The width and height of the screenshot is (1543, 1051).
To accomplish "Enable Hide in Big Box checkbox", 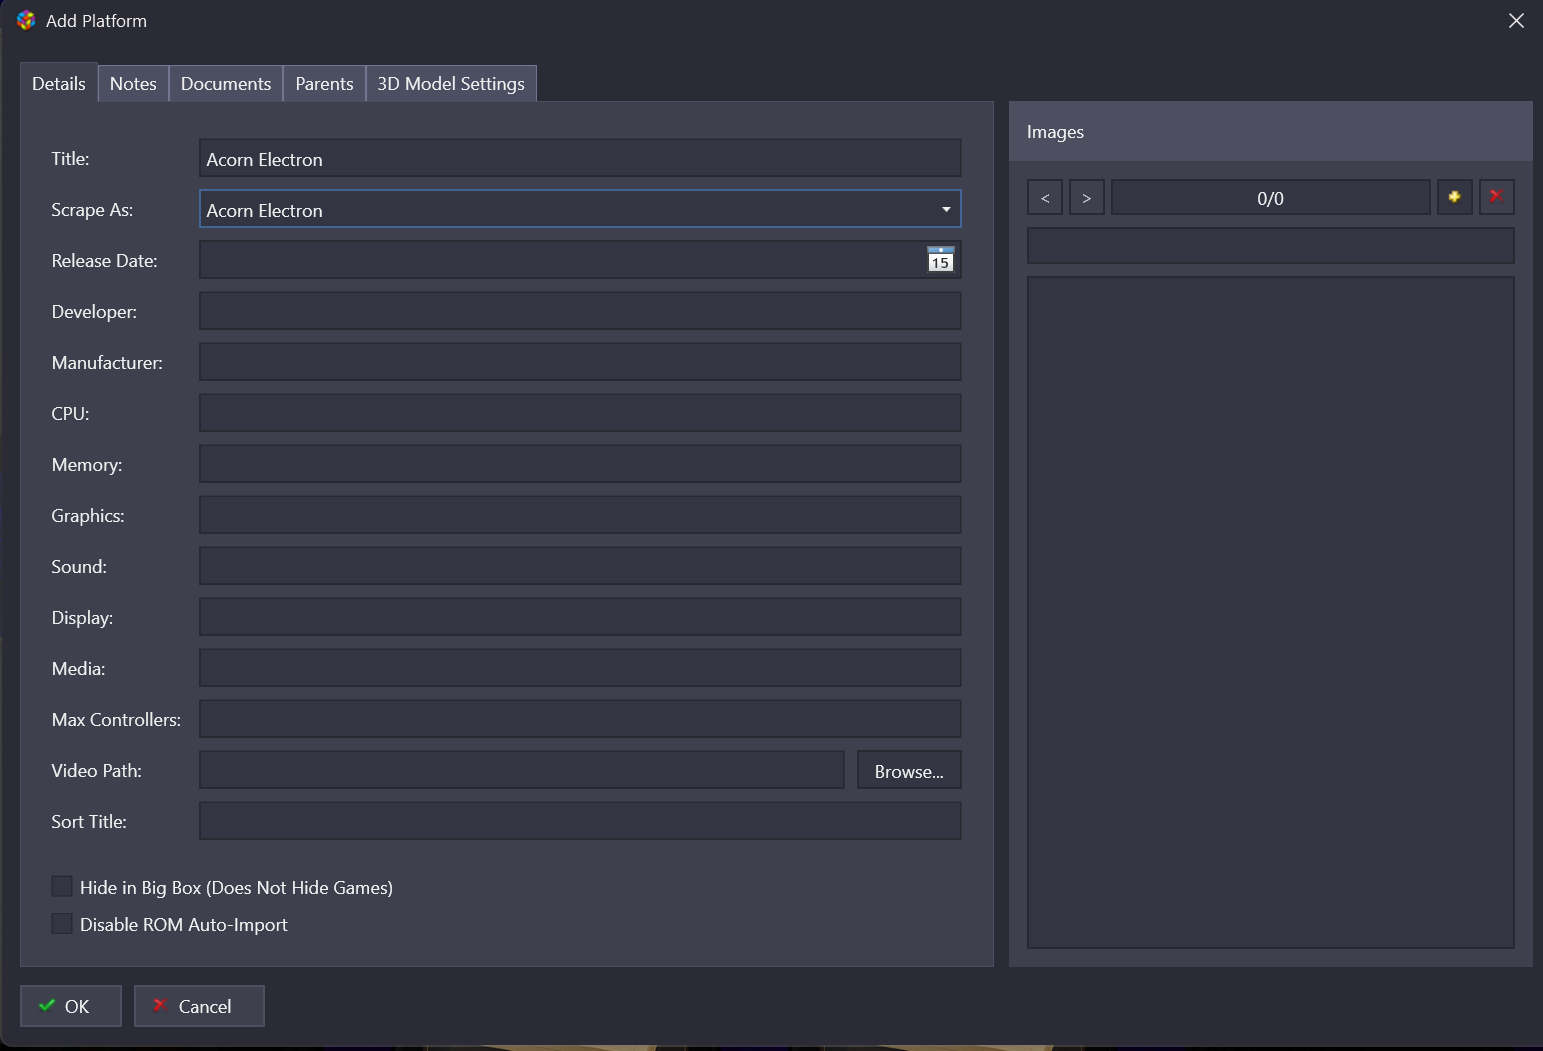I will click(x=62, y=887).
